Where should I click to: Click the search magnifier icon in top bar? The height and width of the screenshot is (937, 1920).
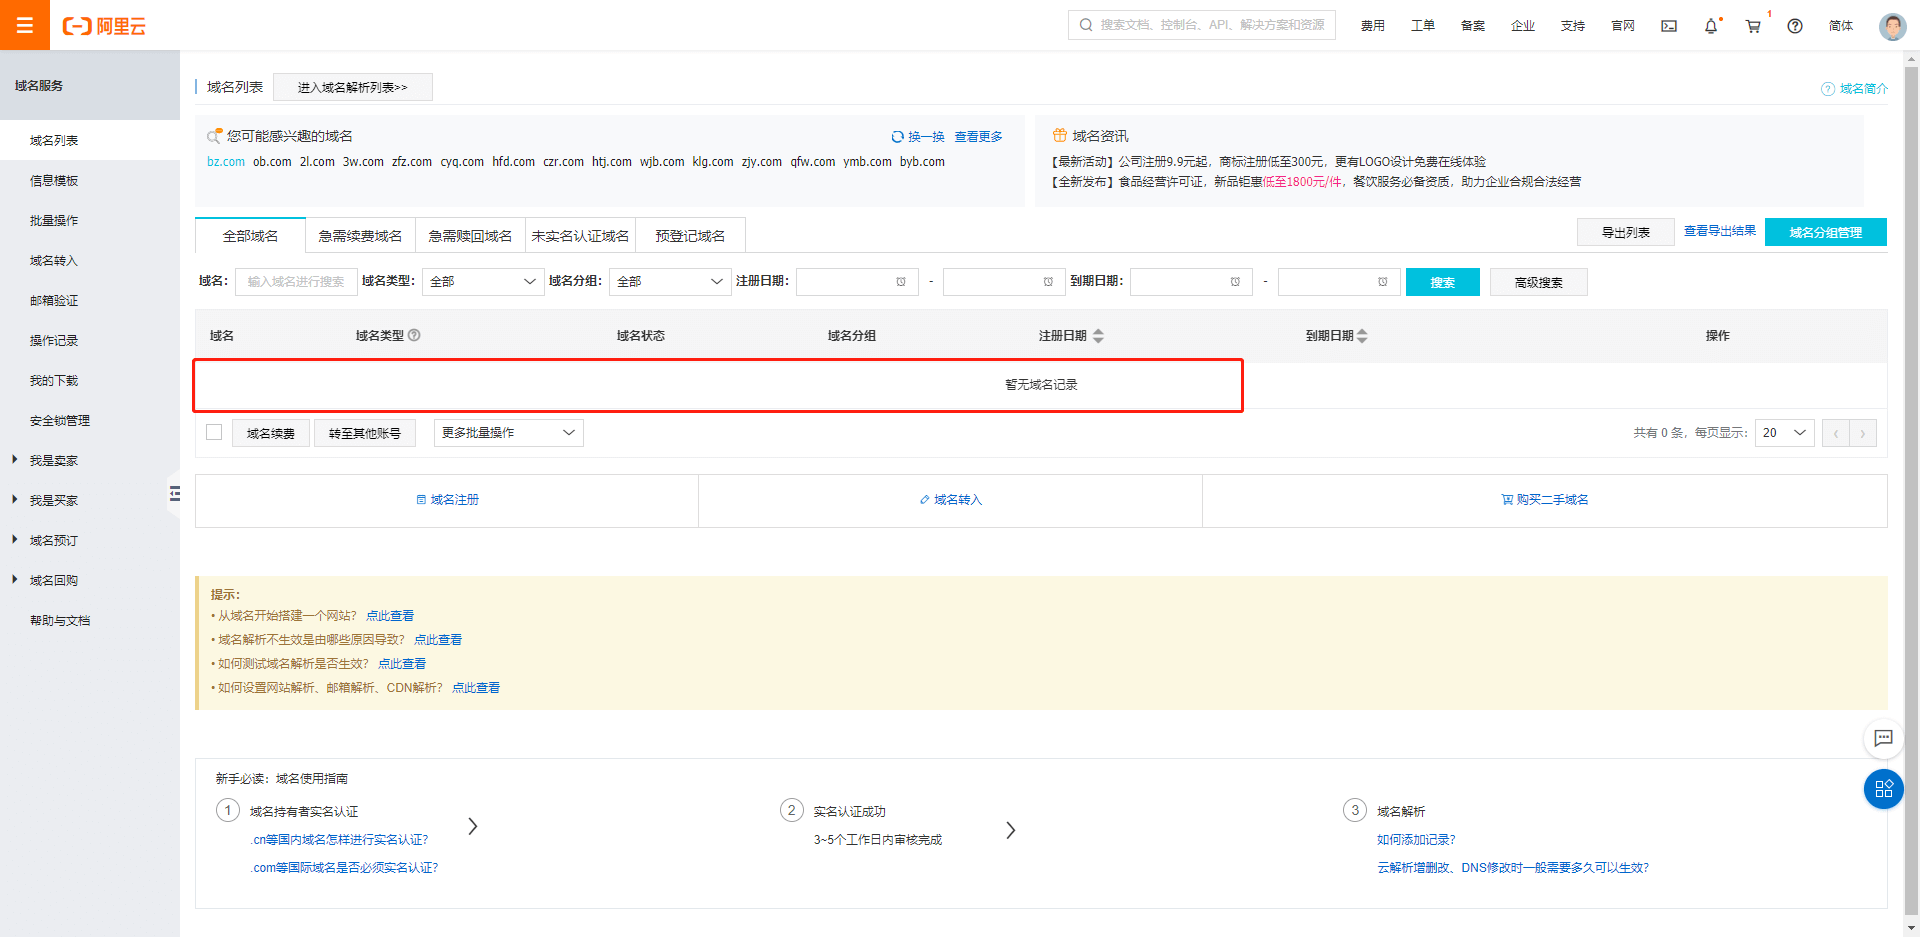[1085, 25]
